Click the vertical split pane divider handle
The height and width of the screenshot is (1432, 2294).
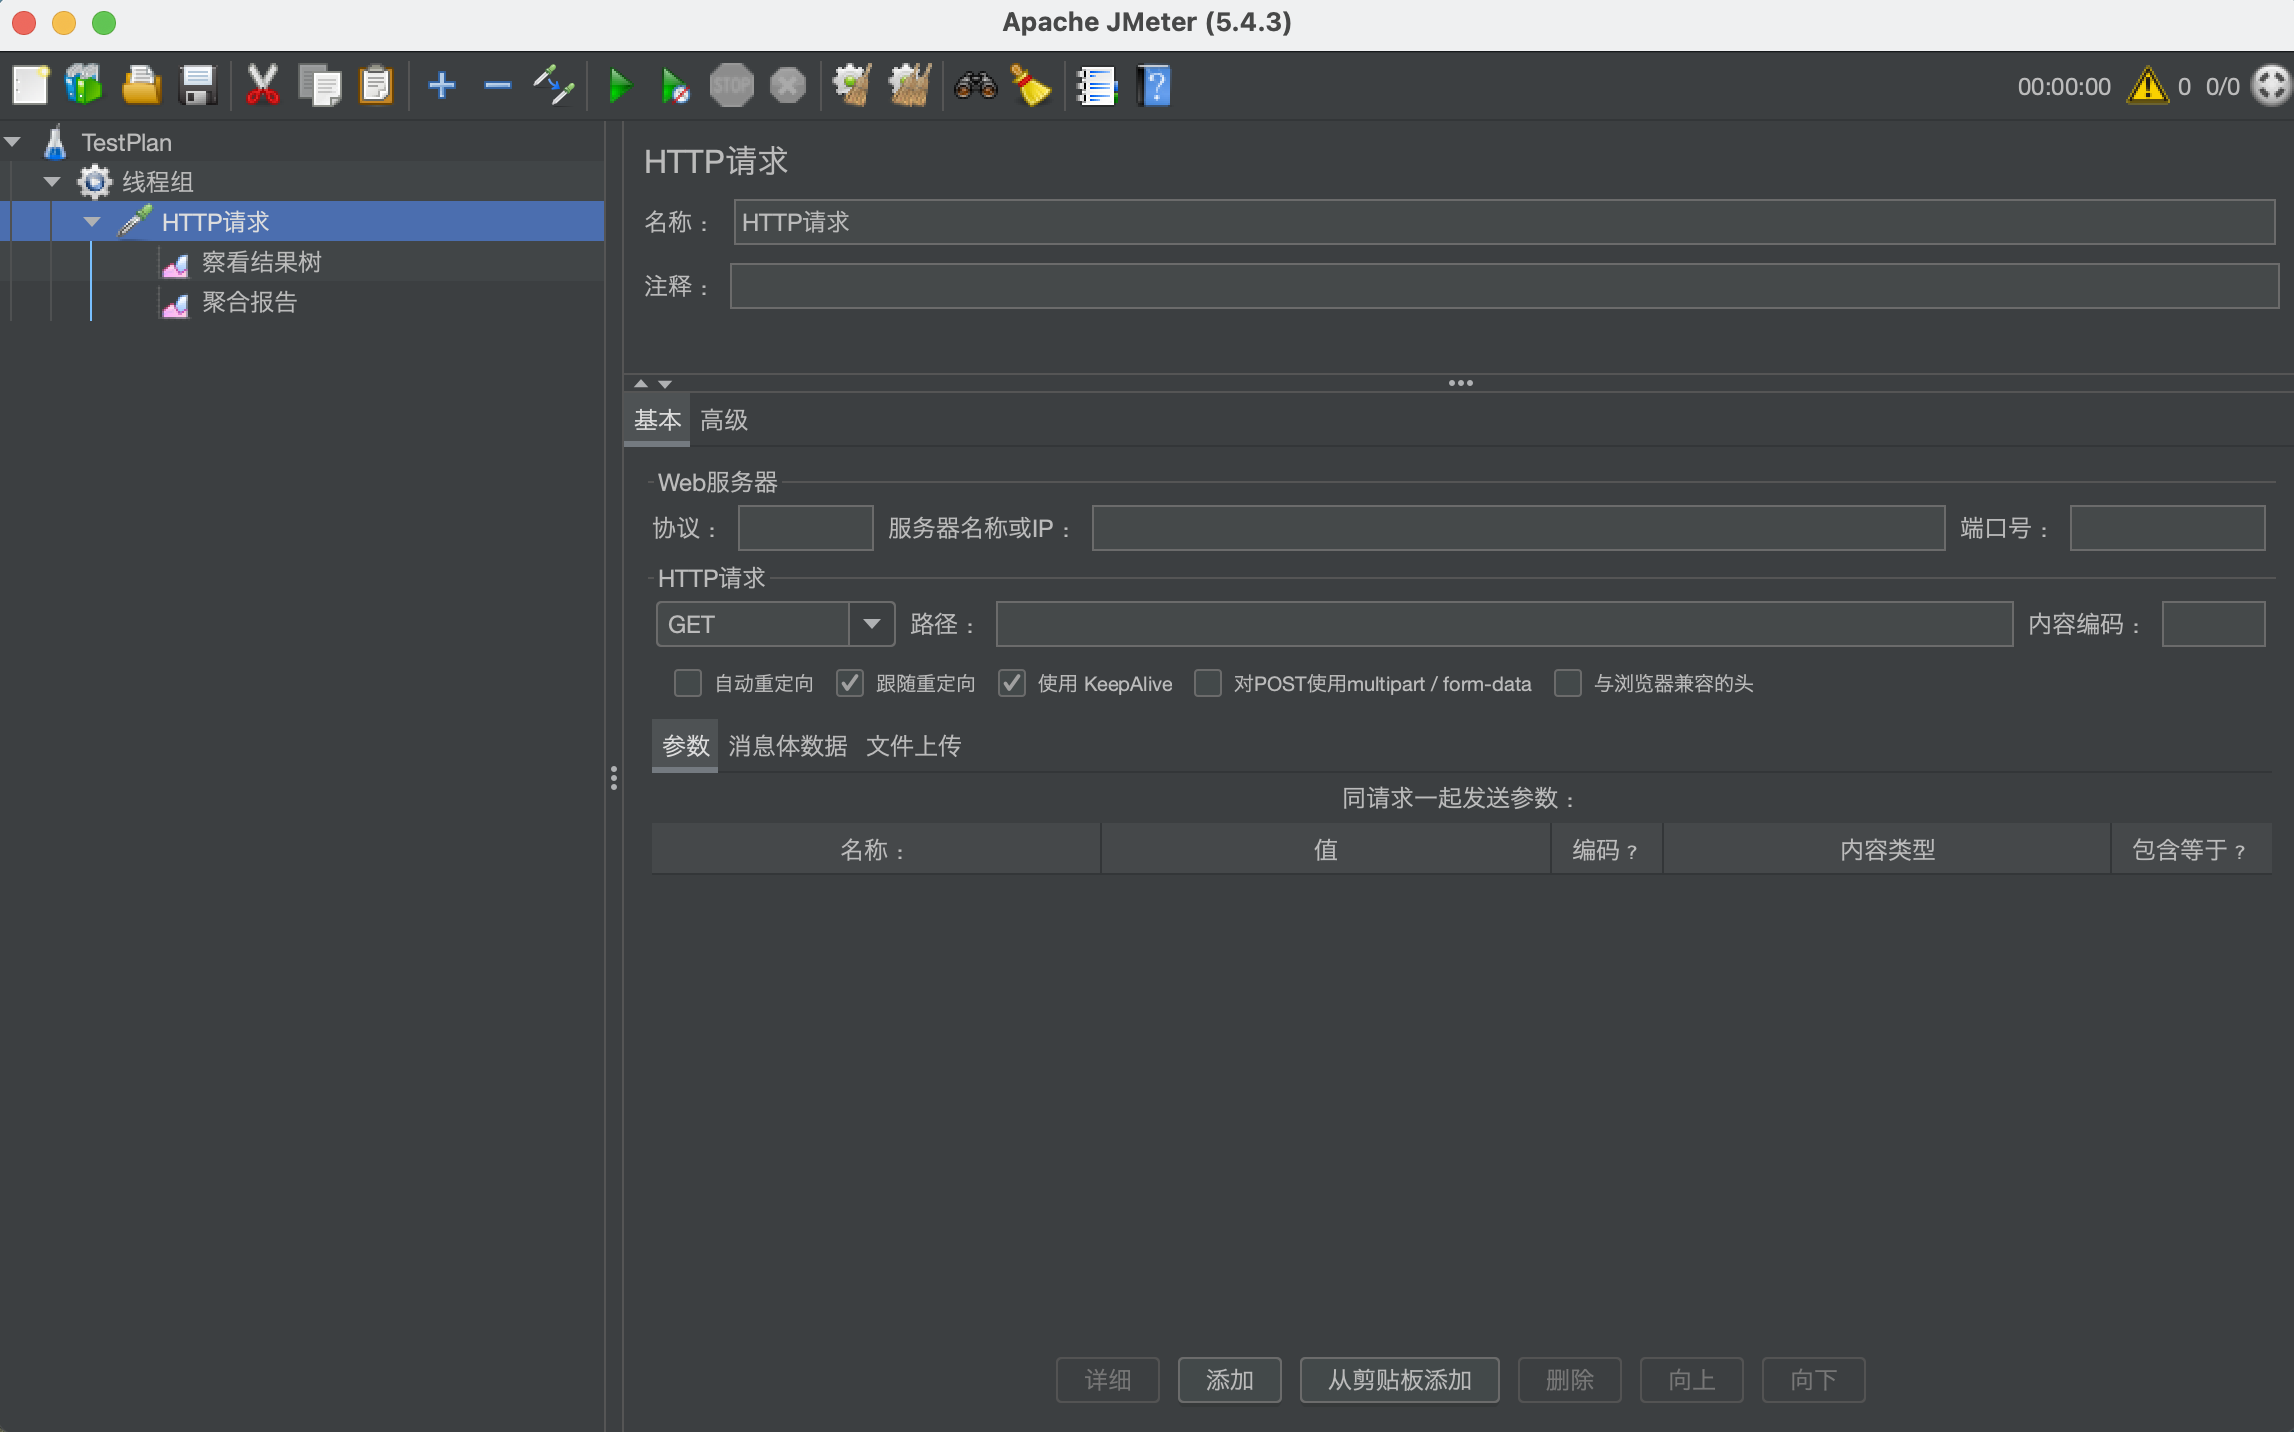coord(614,778)
